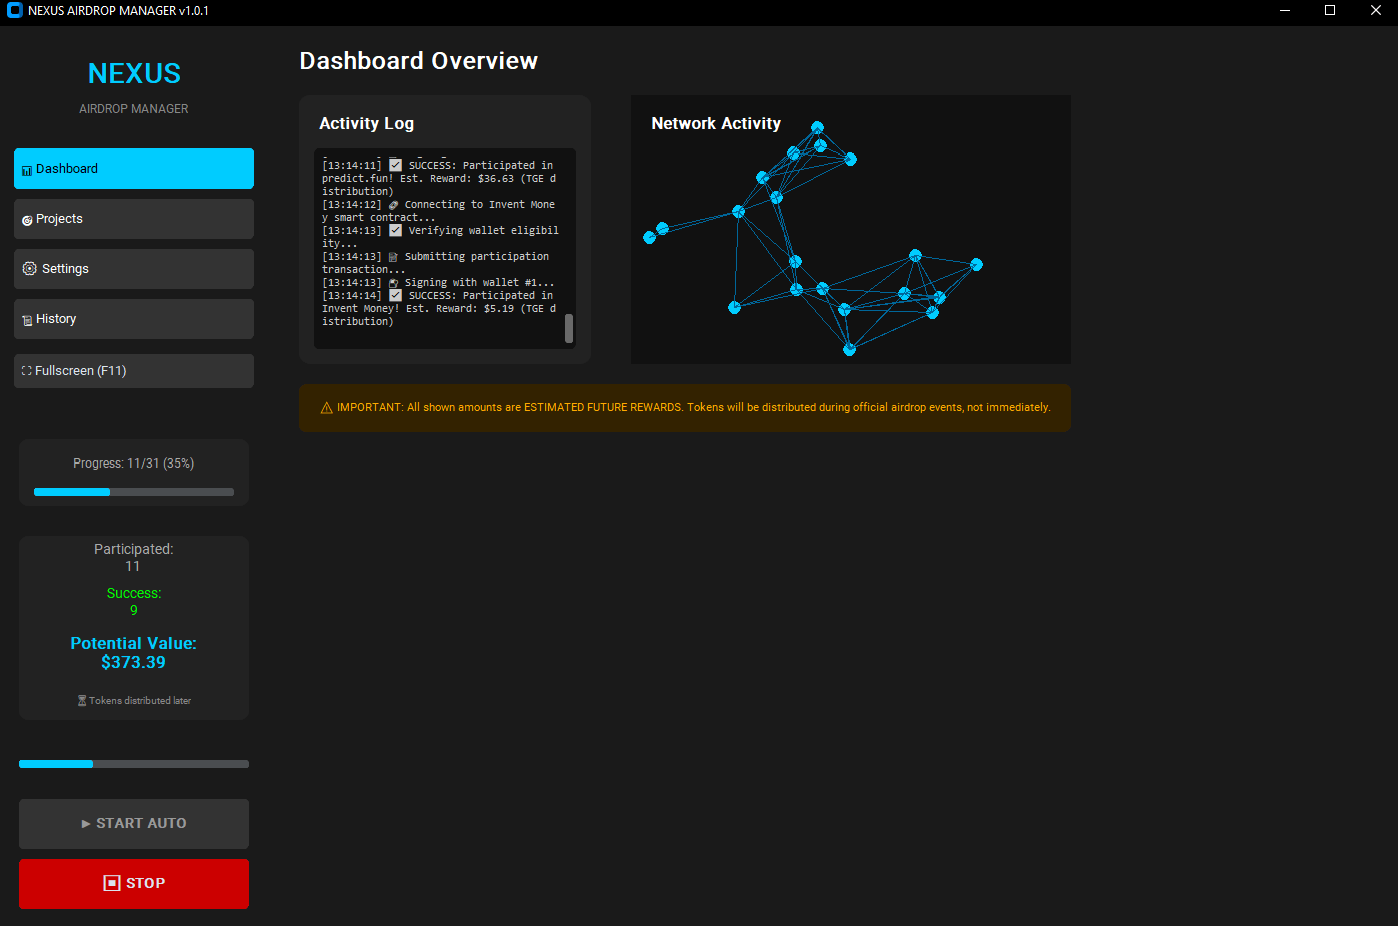Viewport: 1398px width, 926px height.
Task: Click the Progress 11/31 progress bar
Action: [x=134, y=492]
